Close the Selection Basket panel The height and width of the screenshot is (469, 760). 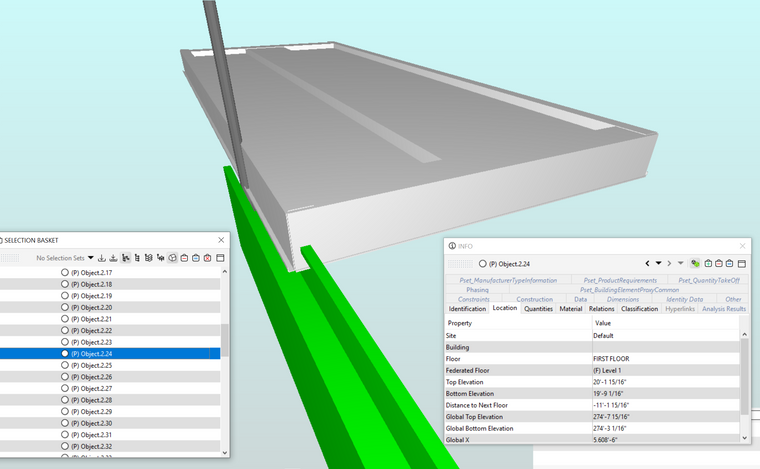[221, 240]
